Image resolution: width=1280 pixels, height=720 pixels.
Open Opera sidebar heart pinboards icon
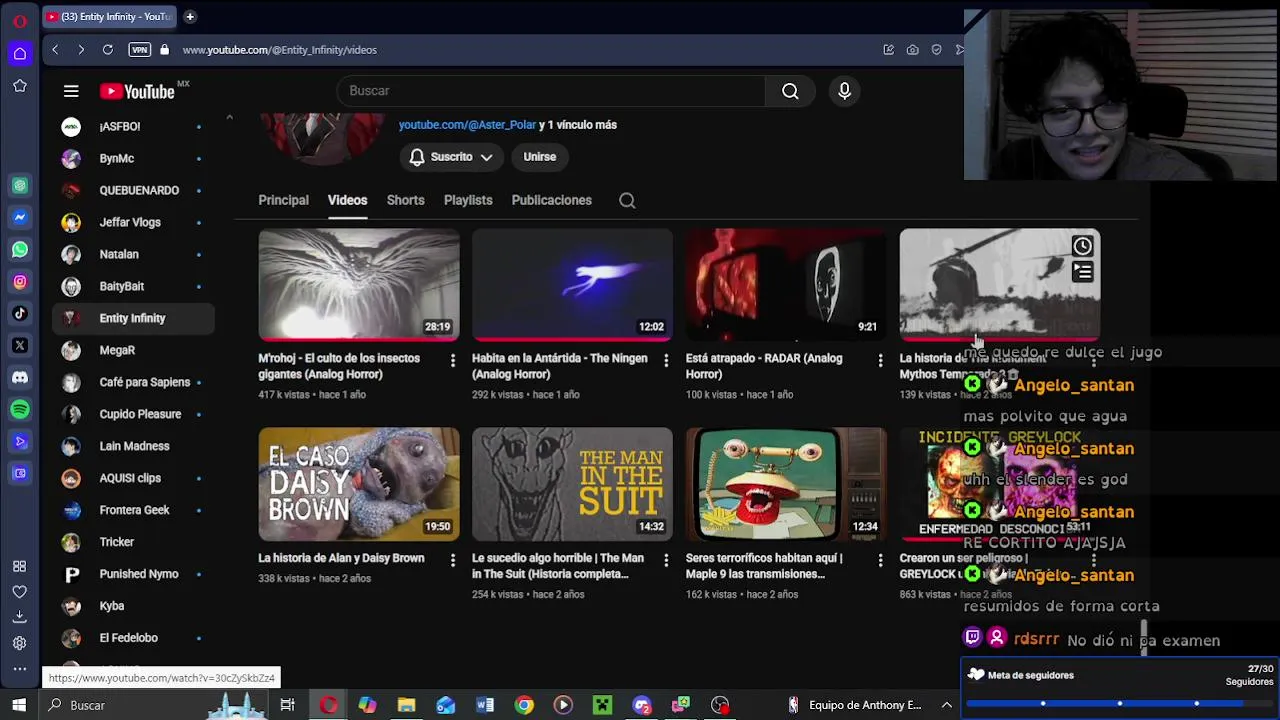pos(20,591)
